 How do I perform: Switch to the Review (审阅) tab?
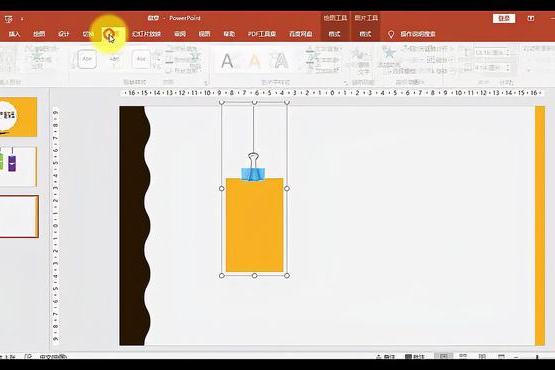180,34
